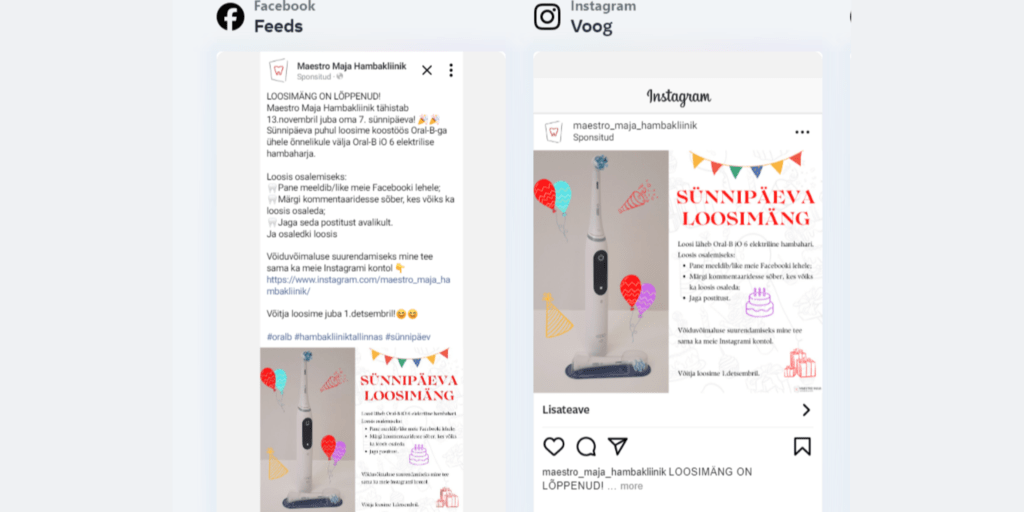Save the post with bookmark icon

(802, 446)
